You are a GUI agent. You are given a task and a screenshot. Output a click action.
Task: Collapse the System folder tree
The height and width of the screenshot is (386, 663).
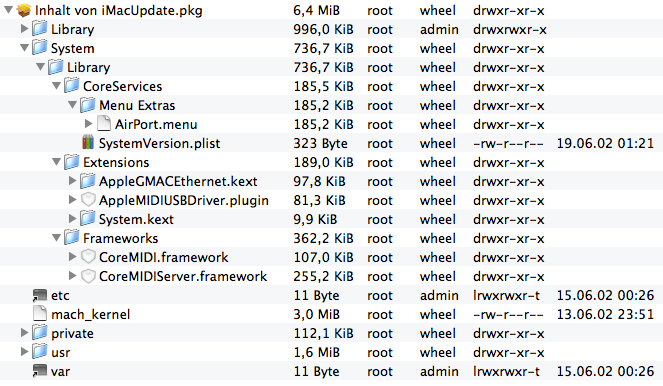(25, 48)
